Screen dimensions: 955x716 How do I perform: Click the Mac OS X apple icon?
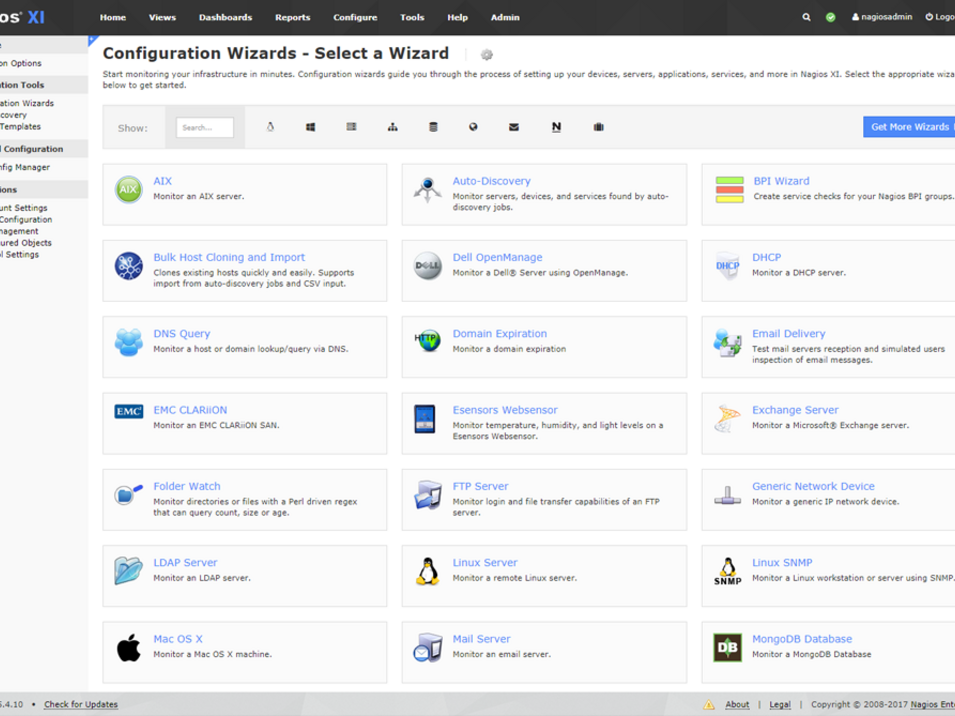(129, 647)
